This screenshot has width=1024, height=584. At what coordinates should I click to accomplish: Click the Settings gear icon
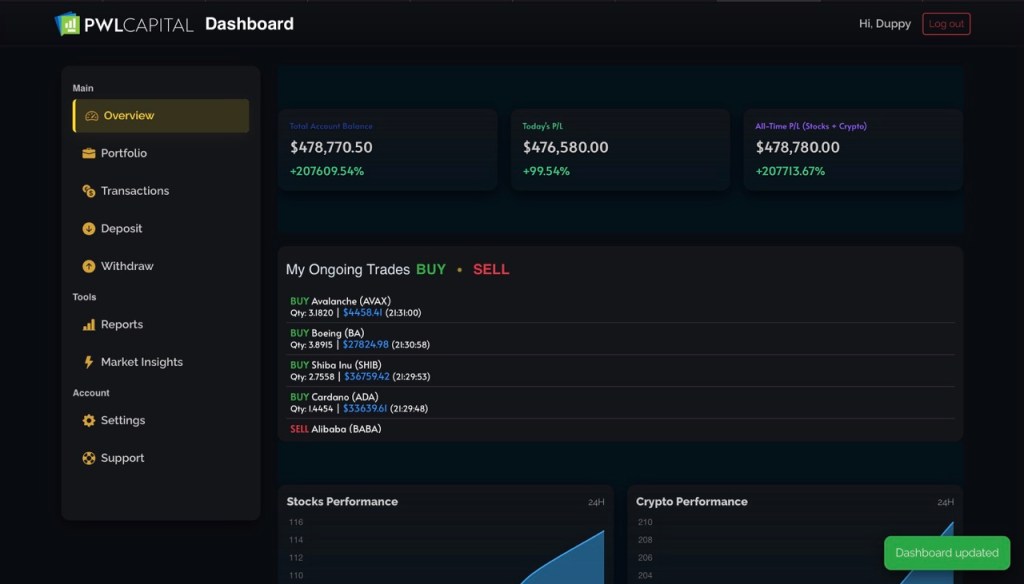(x=89, y=421)
